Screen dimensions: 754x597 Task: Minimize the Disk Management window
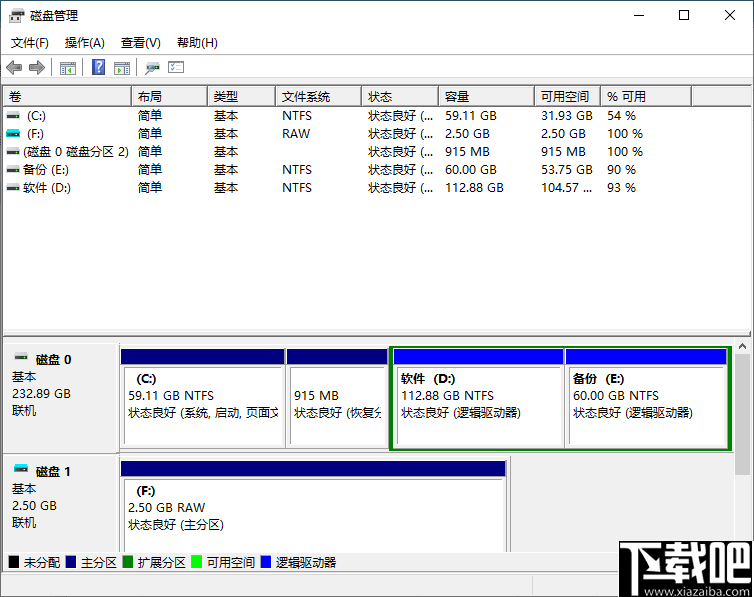639,15
